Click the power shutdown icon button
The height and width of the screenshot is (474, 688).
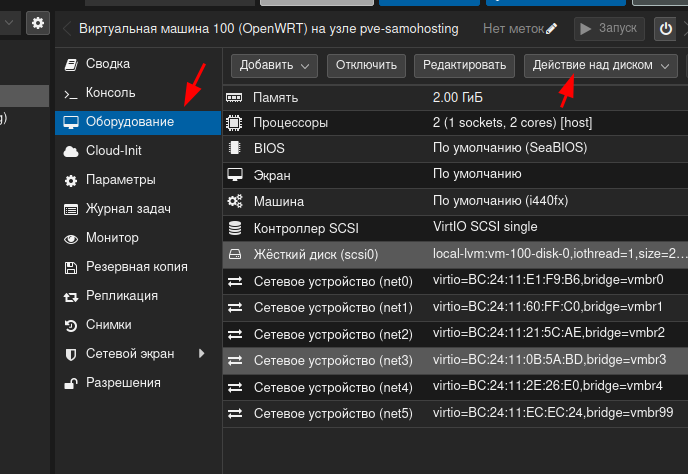coord(665,29)
